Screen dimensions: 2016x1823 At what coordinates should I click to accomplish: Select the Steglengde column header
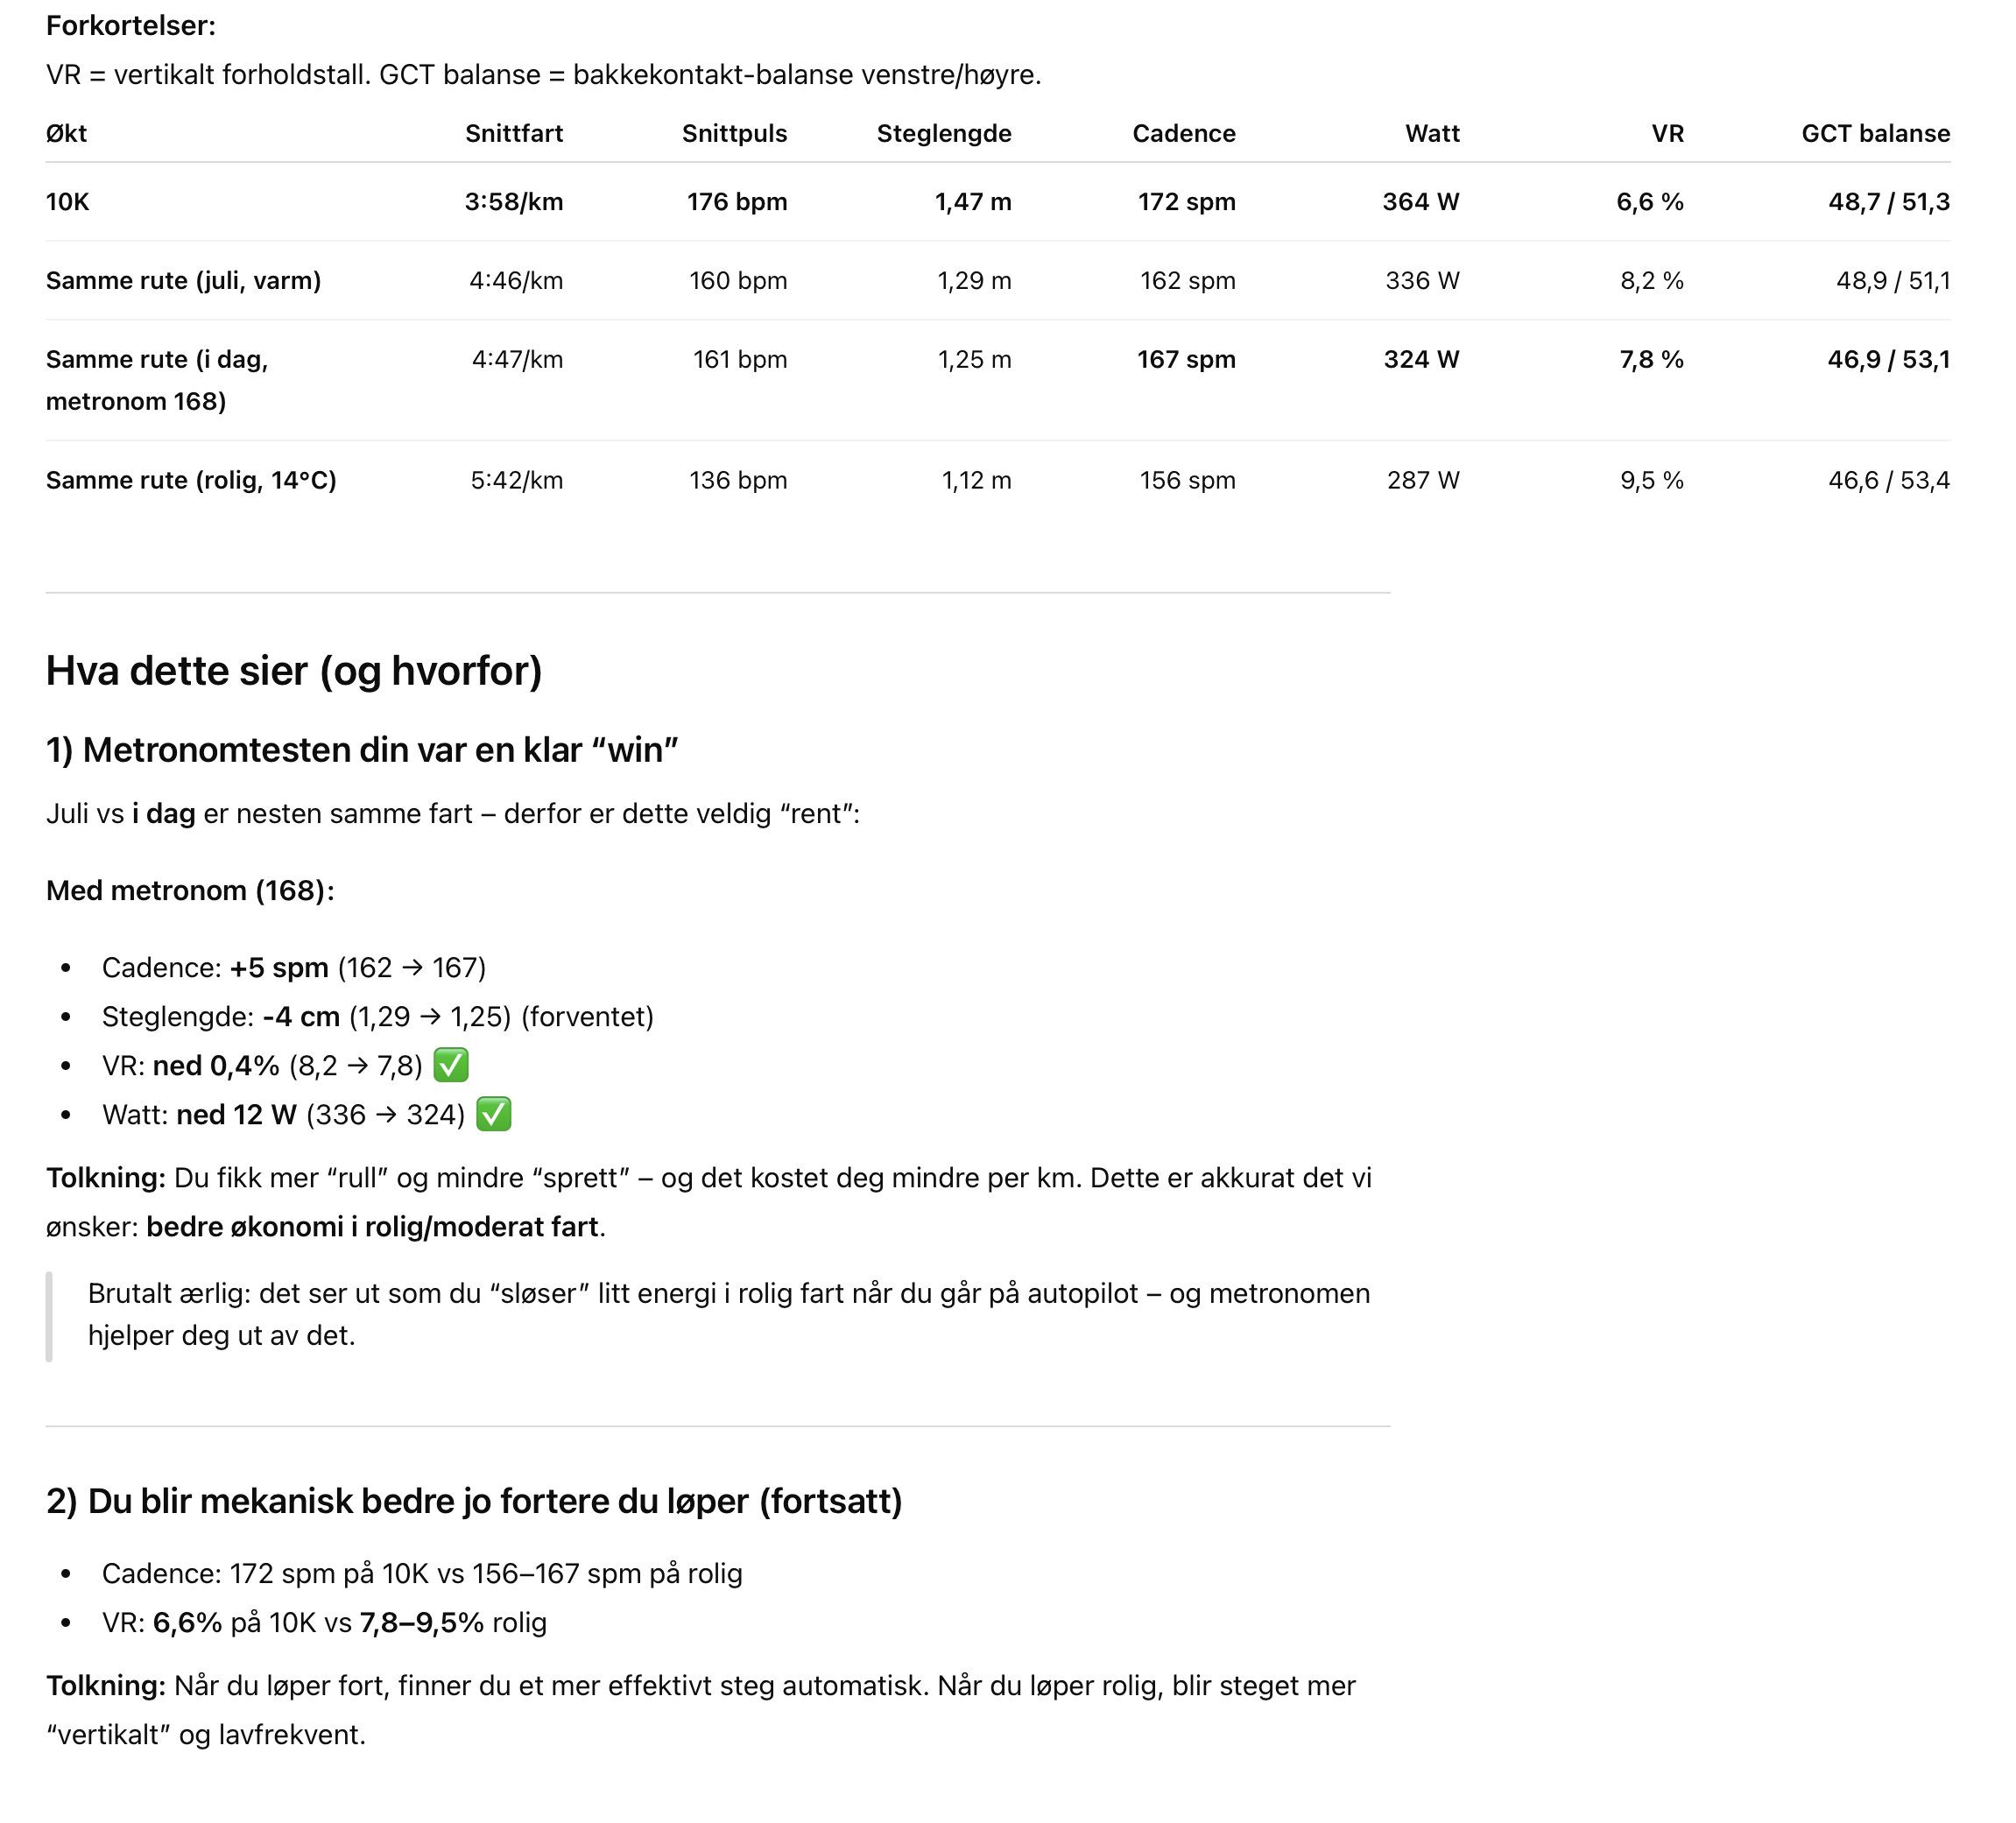click(943, 133)
